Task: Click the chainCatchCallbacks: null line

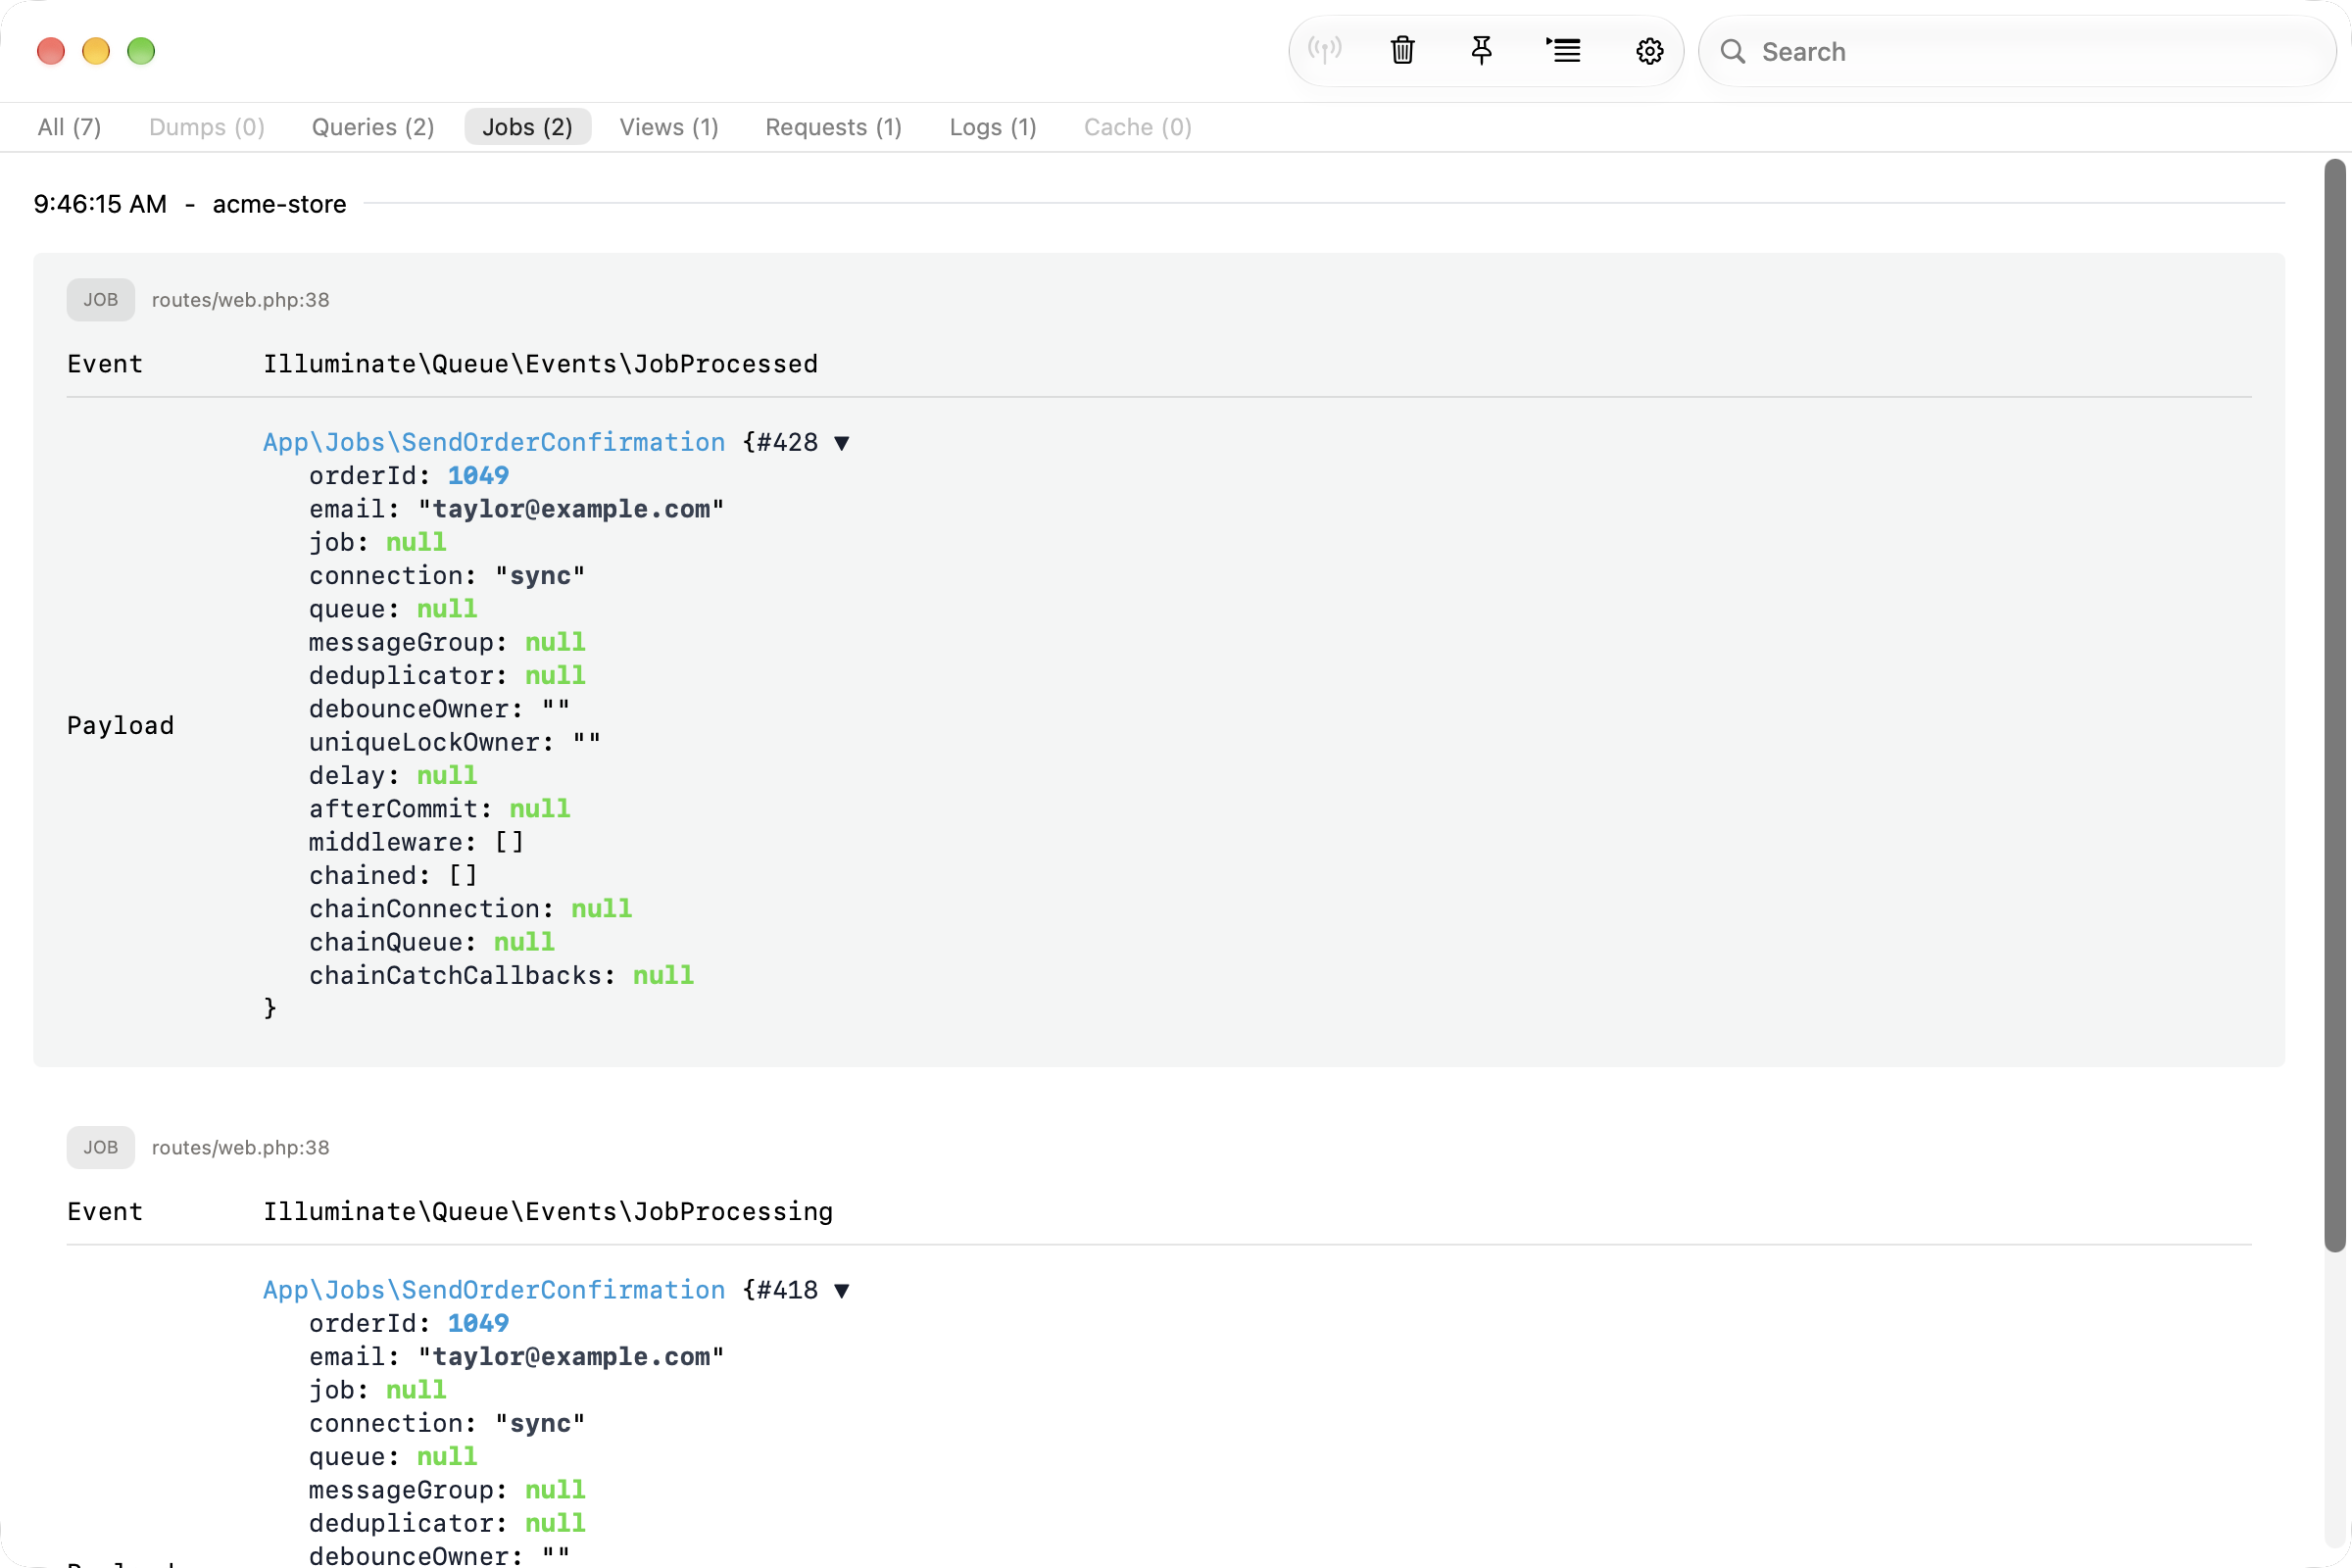Action: pos(501,976)
